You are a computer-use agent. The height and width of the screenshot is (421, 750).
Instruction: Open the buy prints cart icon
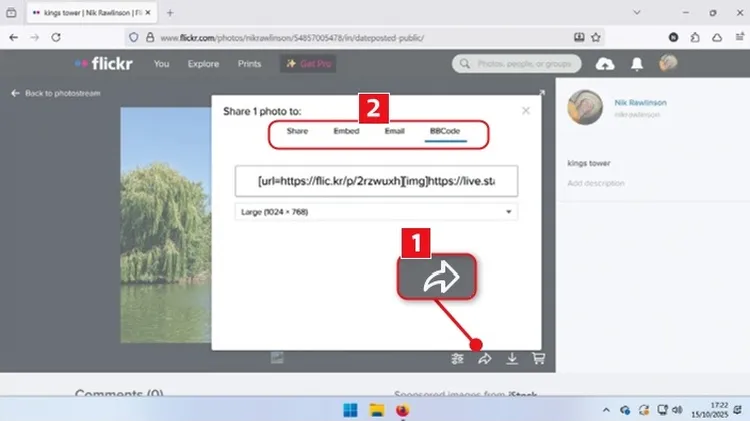(x=538, y=358)
